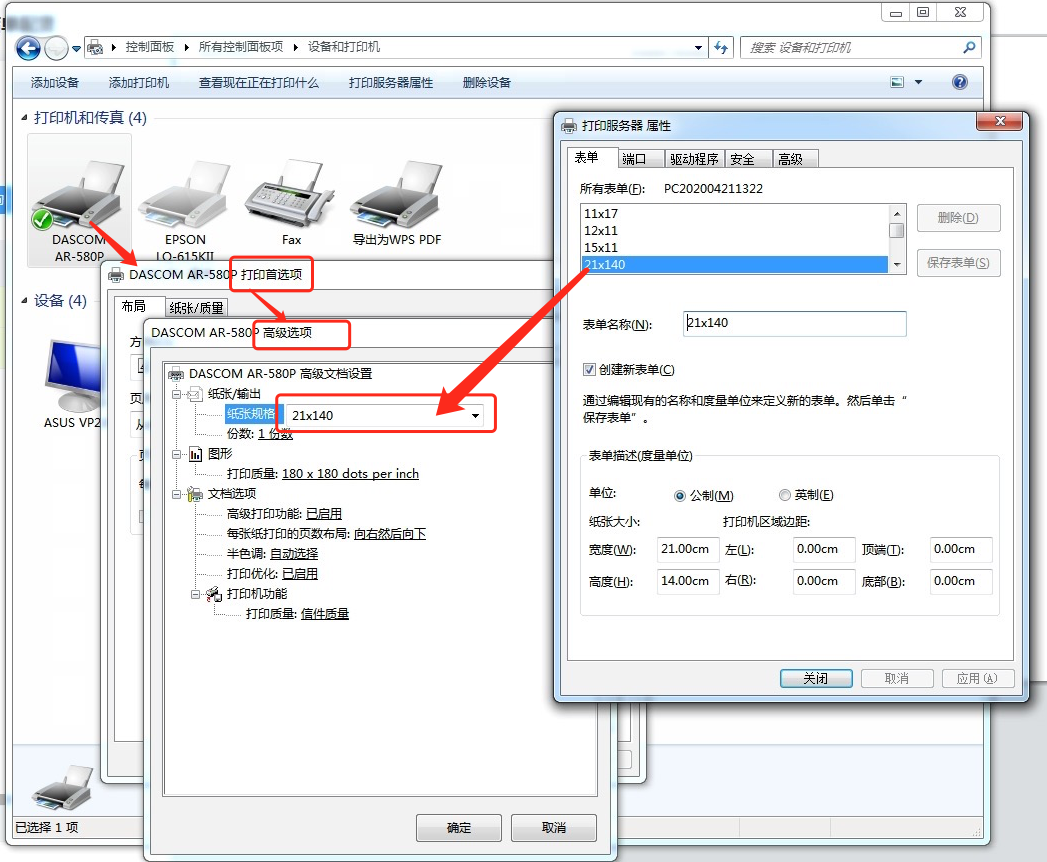Click the 确定 button in 高级选项 dialog

click(x=459, y=828)
